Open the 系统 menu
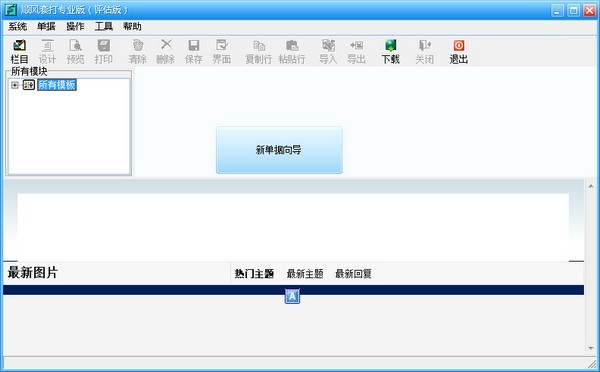Viewport: 600px width, 372px height. pyautogui.click(x=18, y=26)
